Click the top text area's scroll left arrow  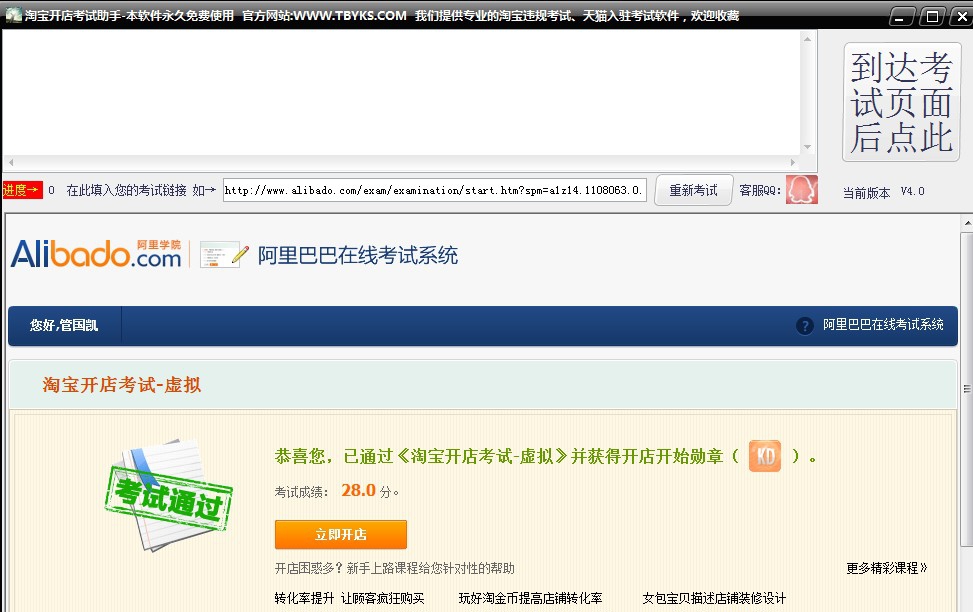click(11, 162)
